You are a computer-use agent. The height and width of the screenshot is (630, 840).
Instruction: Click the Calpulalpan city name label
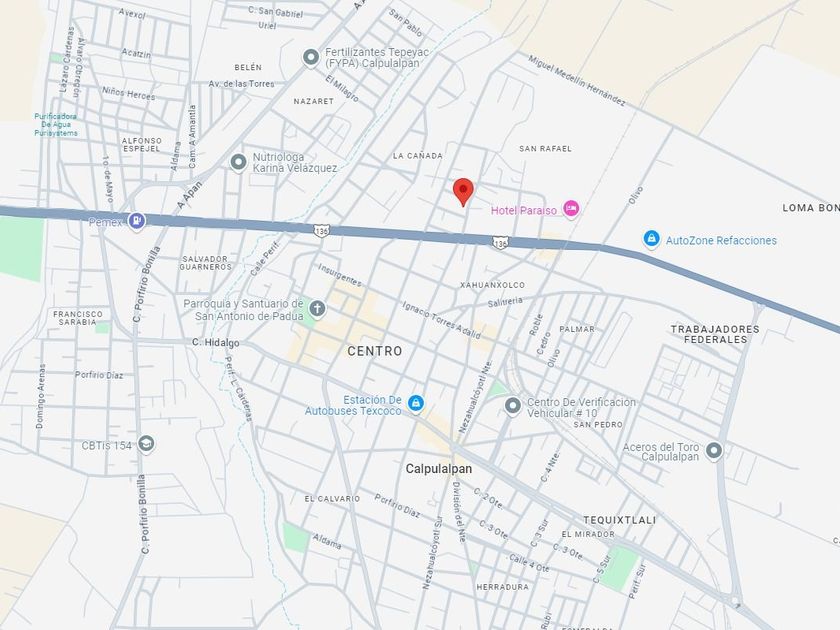click(x=439, y=469)
